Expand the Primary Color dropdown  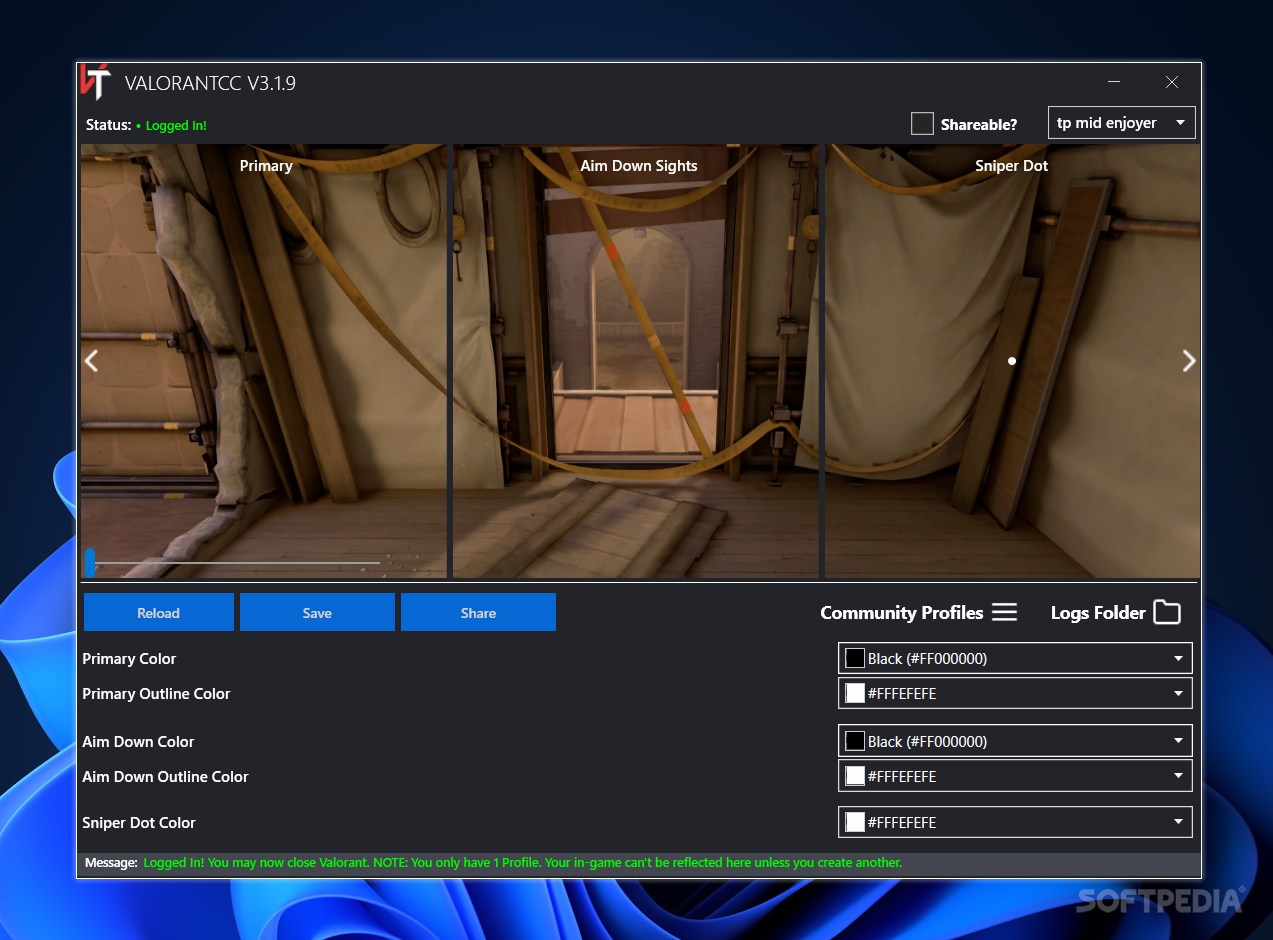(1015, 658)
